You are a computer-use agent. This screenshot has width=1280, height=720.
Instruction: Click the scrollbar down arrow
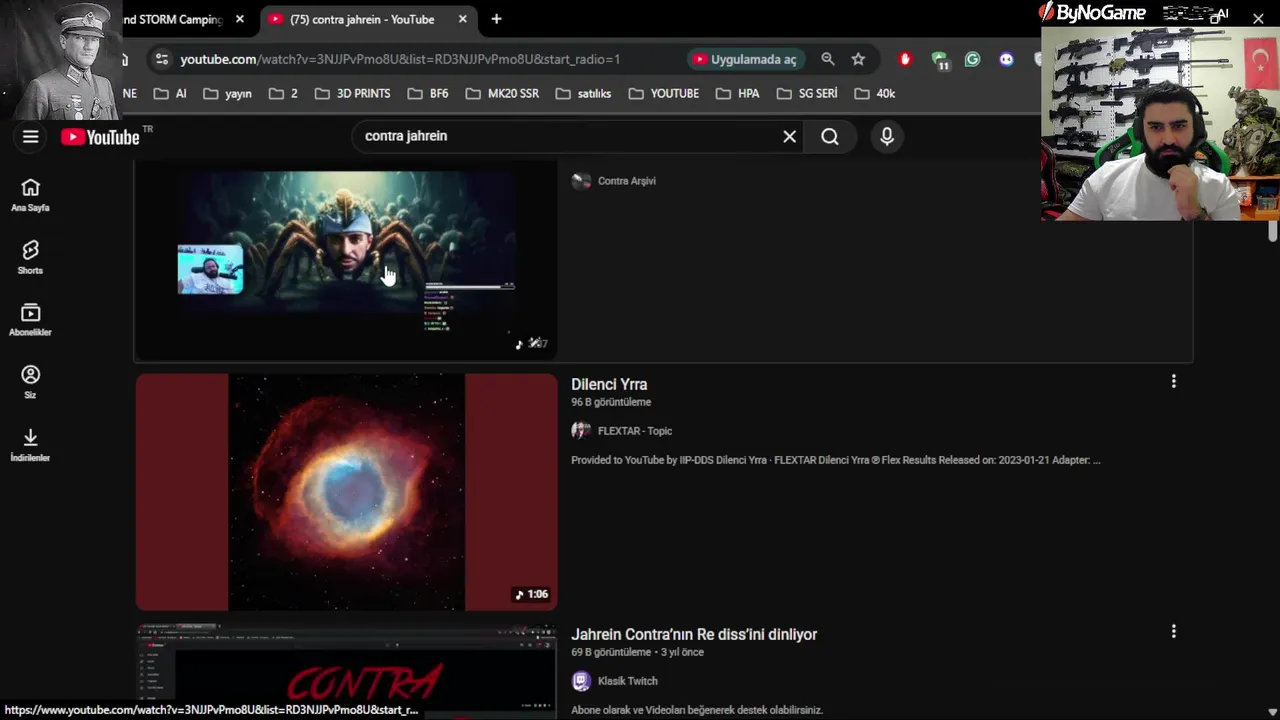1272,711
